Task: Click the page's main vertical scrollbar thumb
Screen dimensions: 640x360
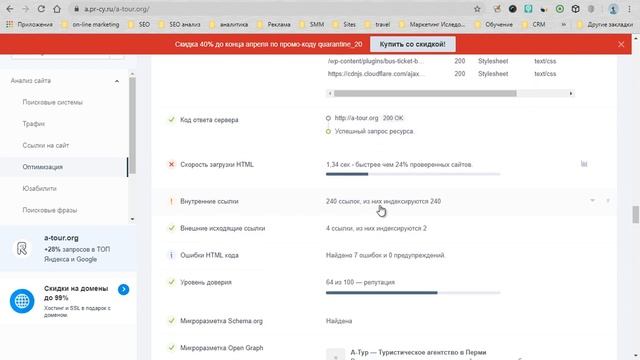Action: tap(636, 215)
